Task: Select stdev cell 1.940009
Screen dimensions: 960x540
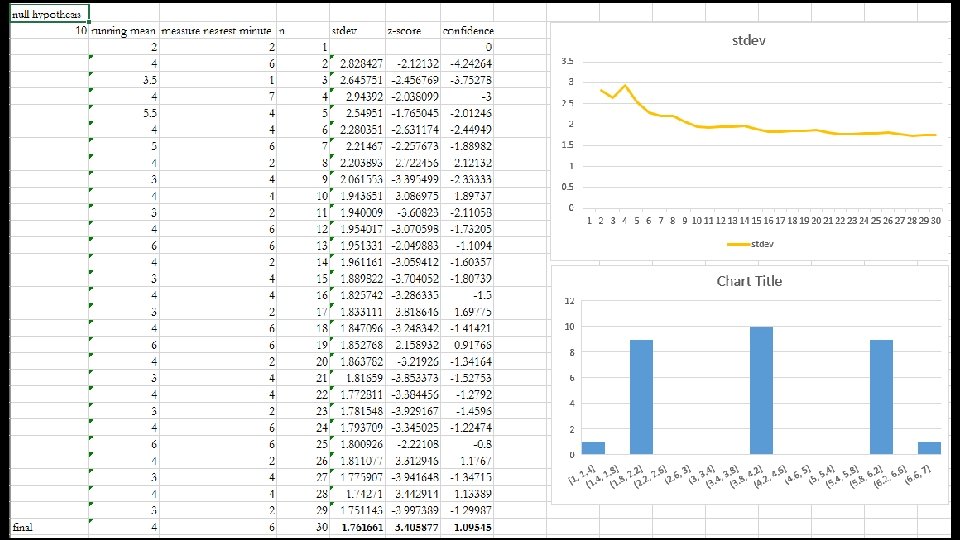Action: click(x=357, y=212)
